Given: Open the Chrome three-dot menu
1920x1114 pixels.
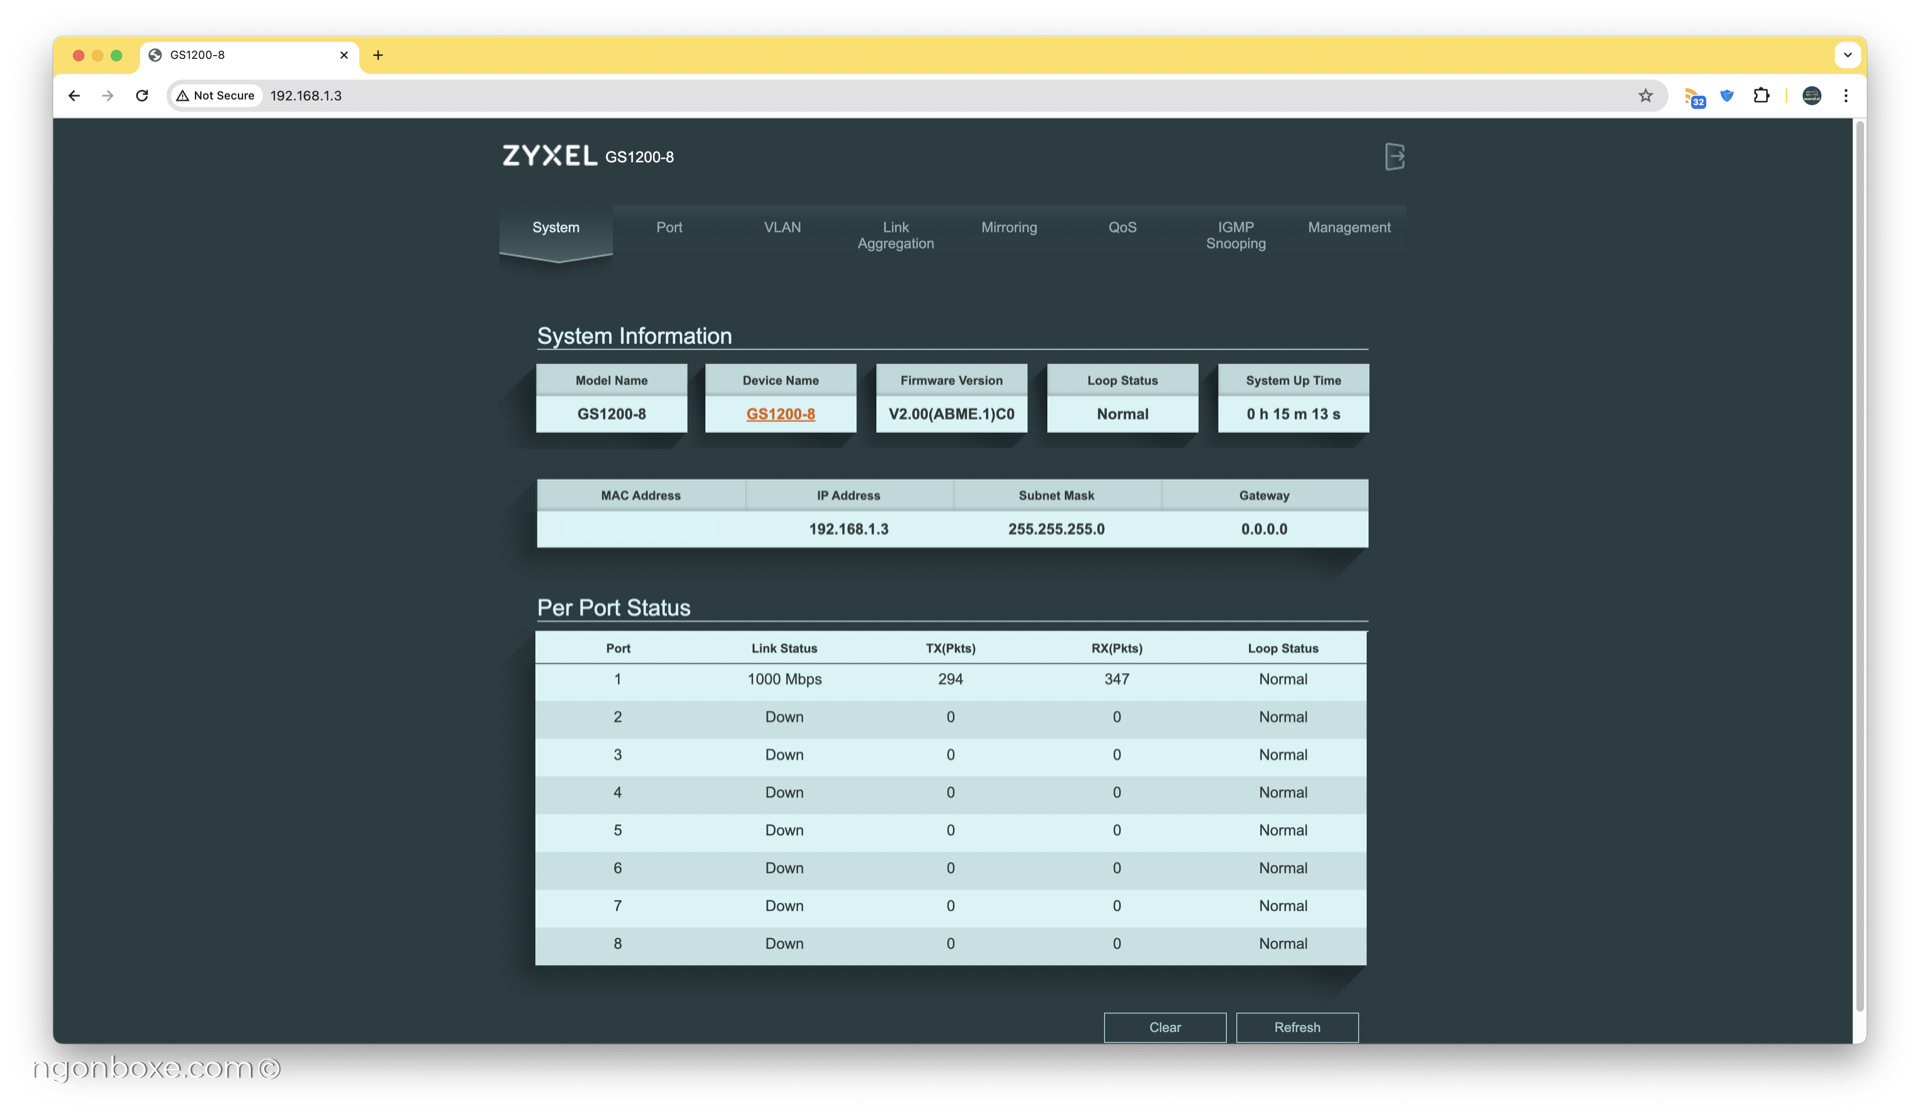Looking at the screenshot, I should point(1846,96).
